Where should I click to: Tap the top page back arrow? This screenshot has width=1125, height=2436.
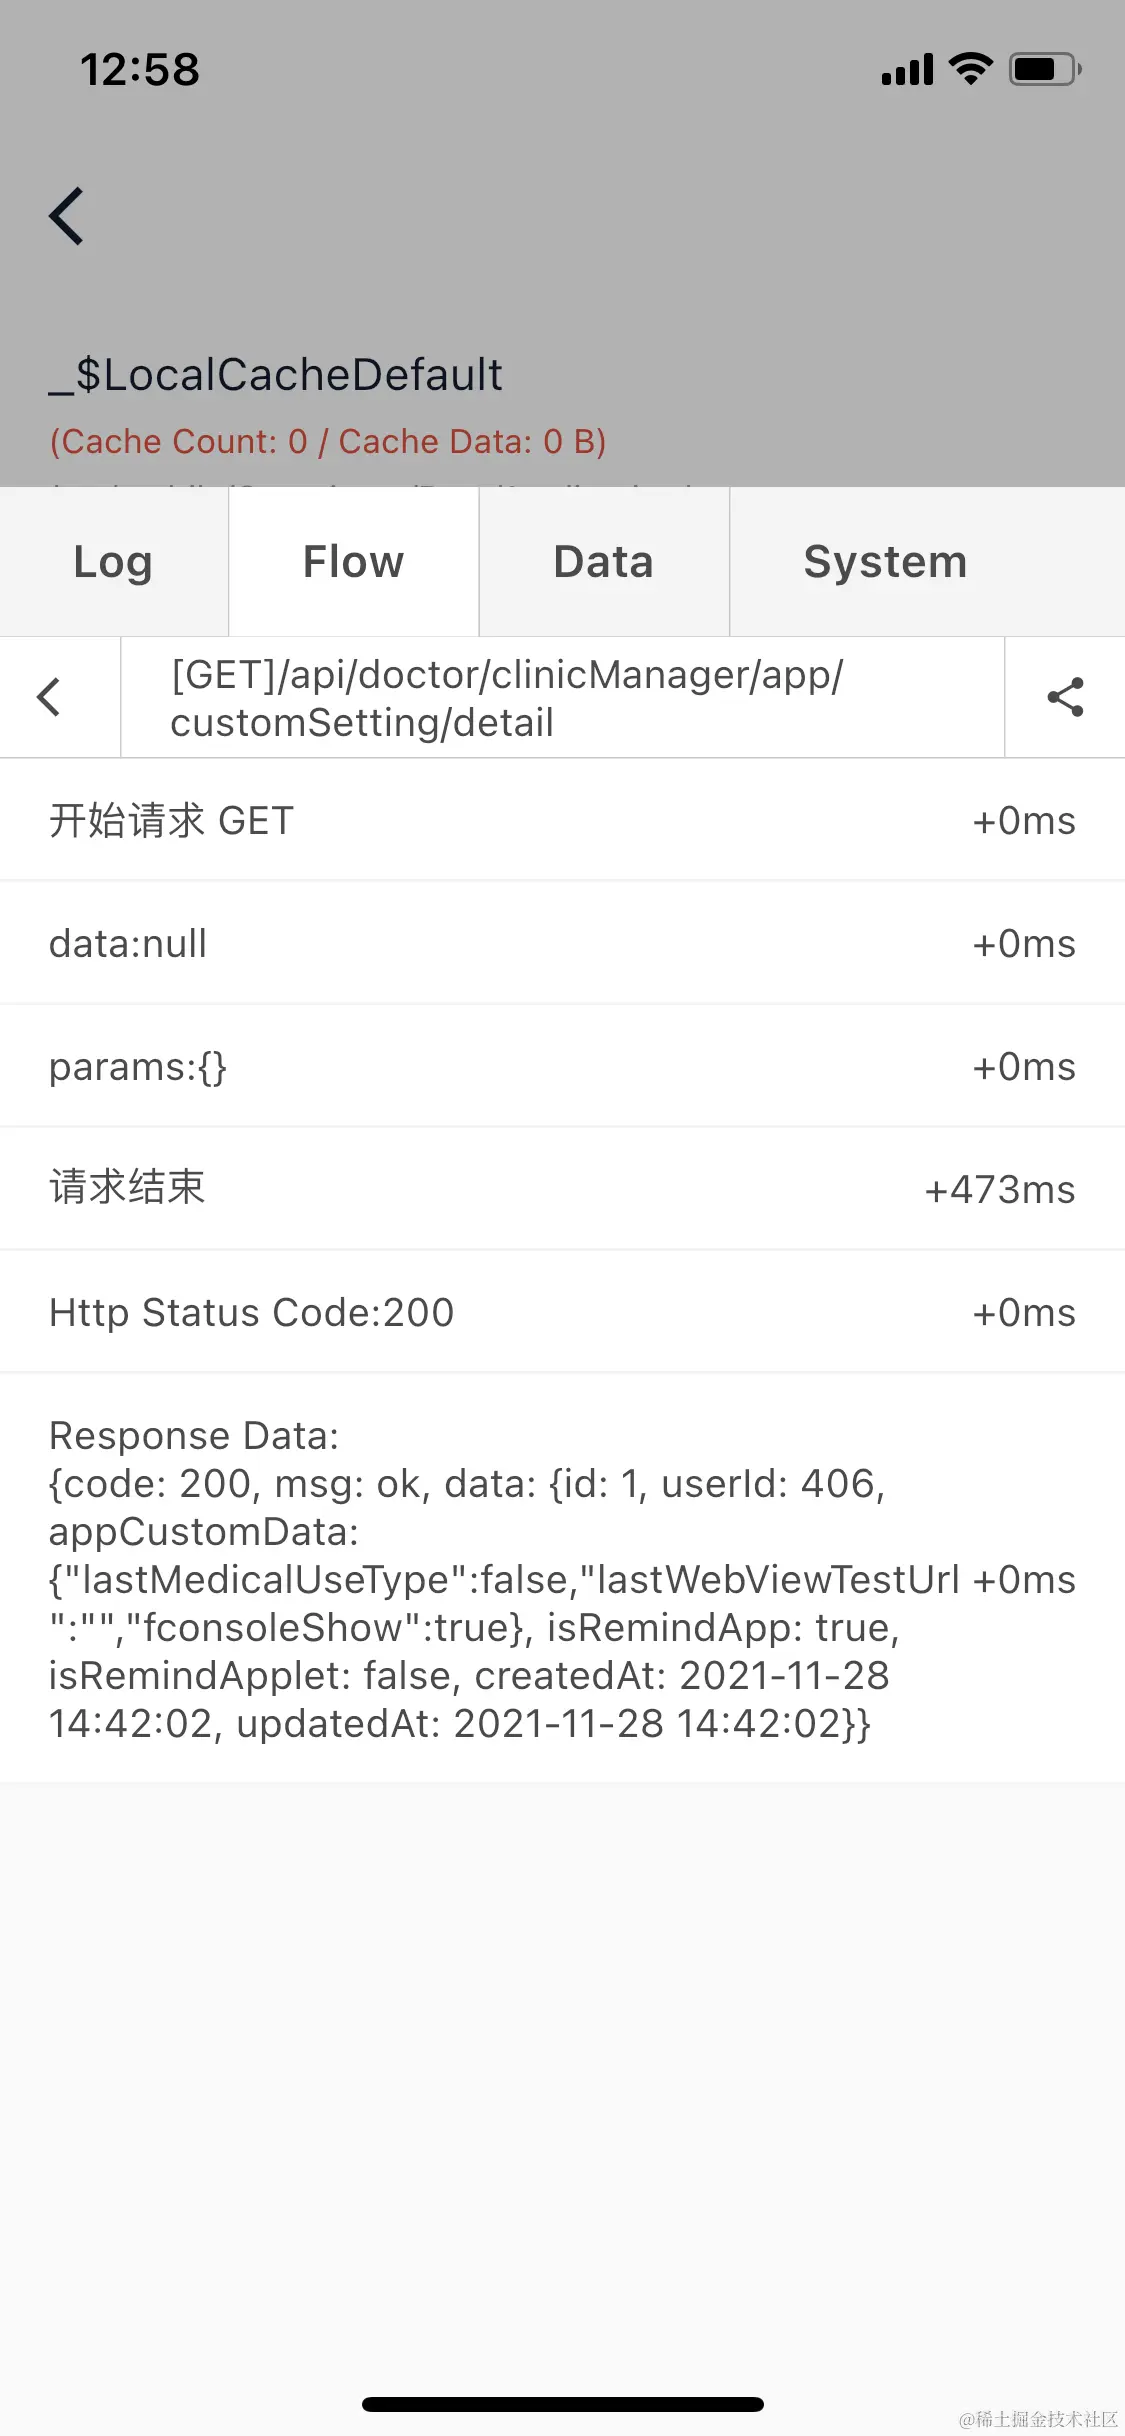pyautogui.click(x=66, y=216)
